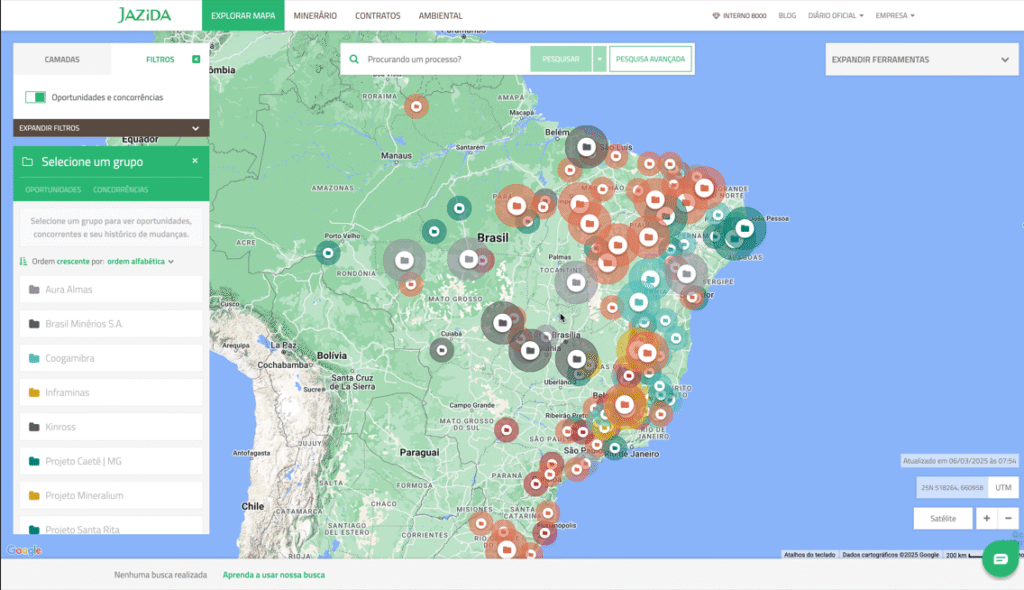1024x590 pixels.
Task: Click the coordinate readout 25N 518264, 660958
Action: point(952,487)
